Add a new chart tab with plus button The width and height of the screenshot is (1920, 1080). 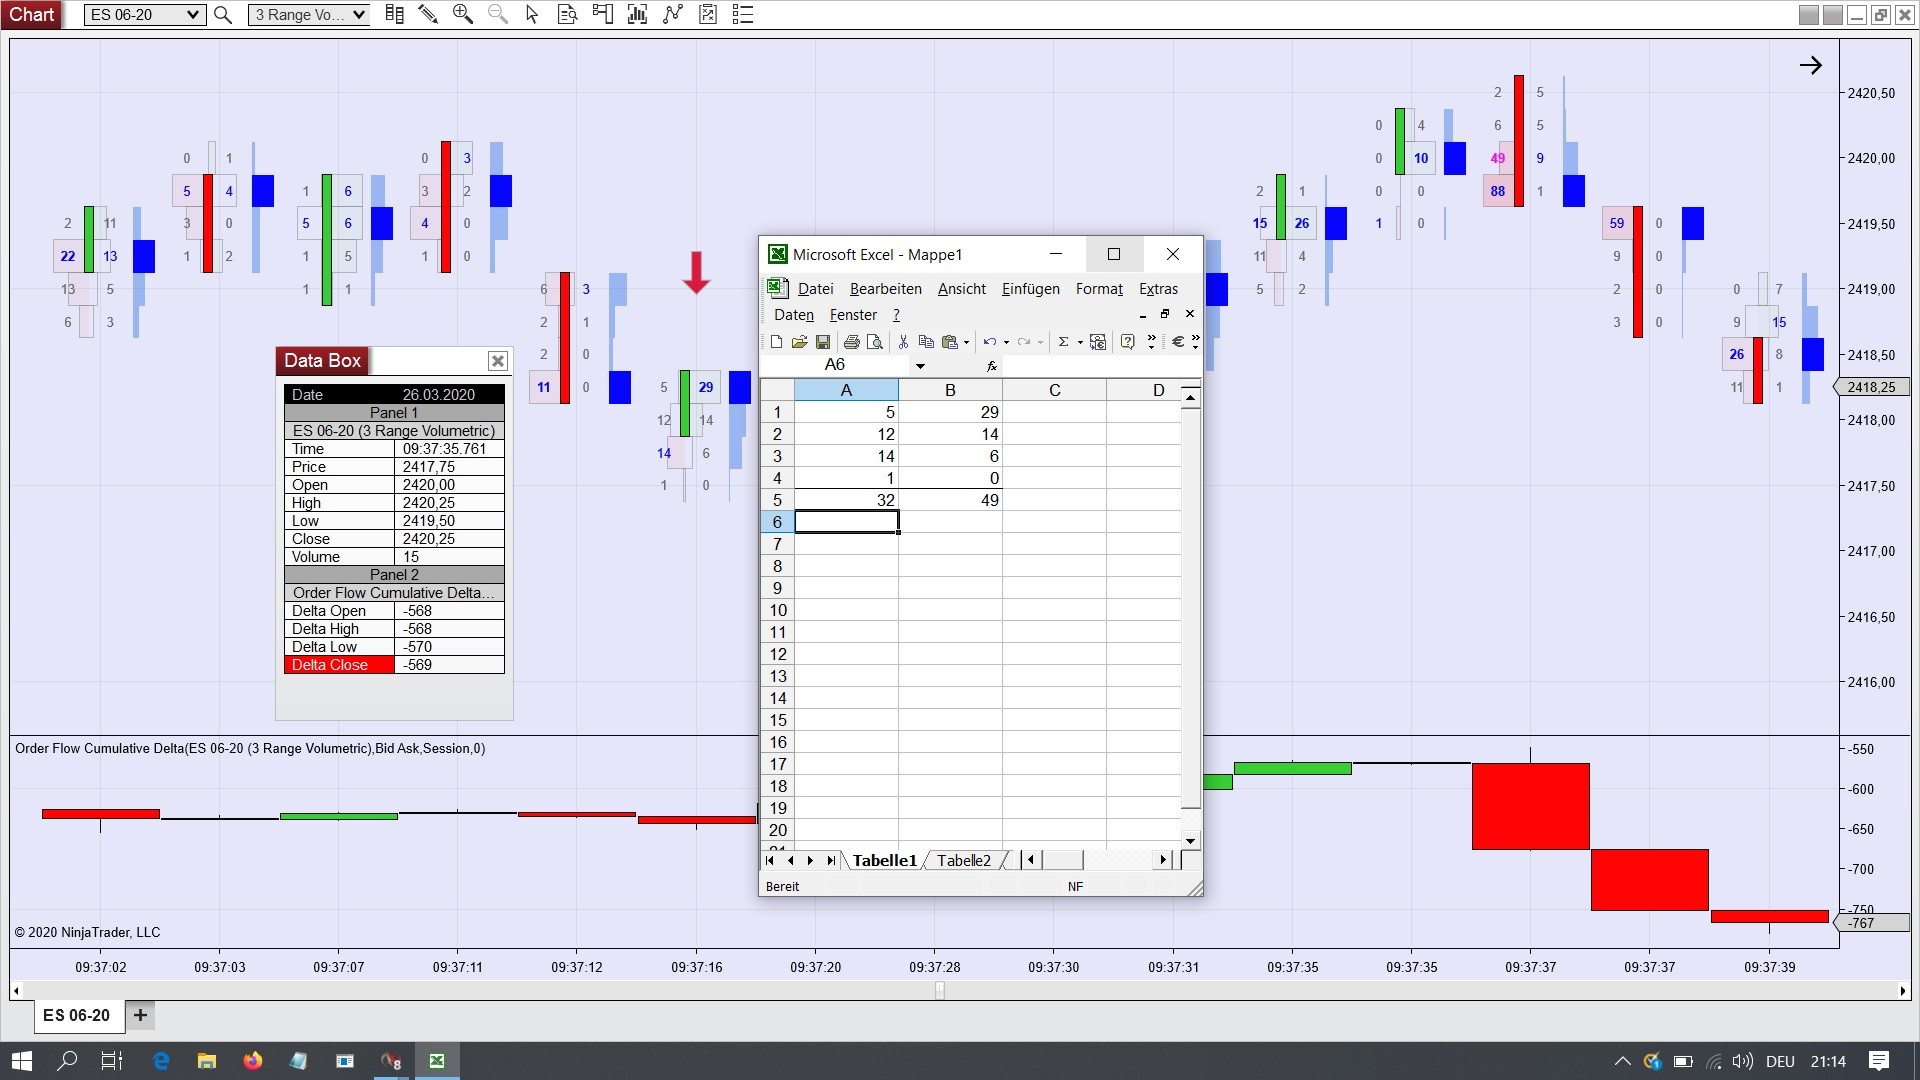tap(140, 1015)
